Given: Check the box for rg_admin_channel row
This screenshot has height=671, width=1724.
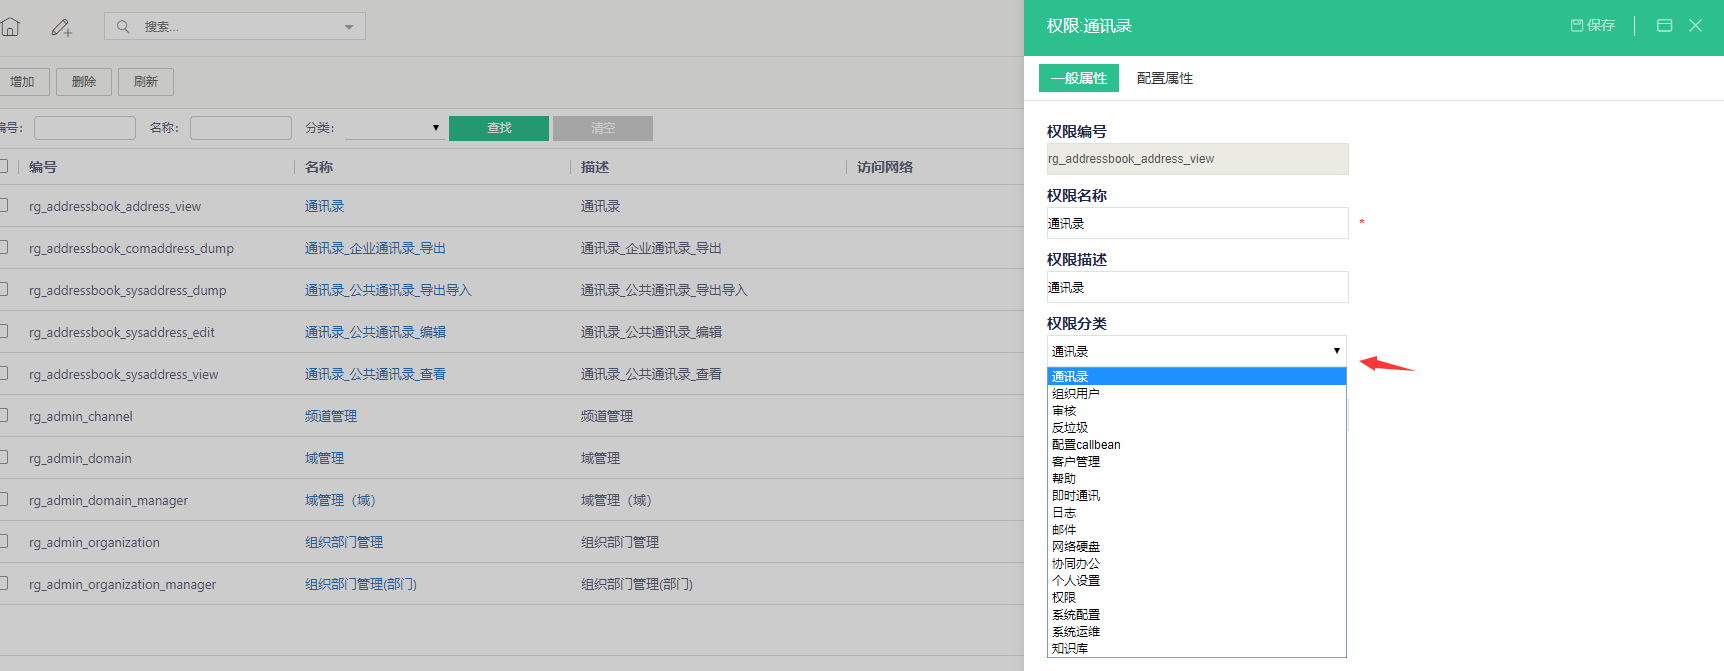Looking at the screenshot, I should coord(4,415).
